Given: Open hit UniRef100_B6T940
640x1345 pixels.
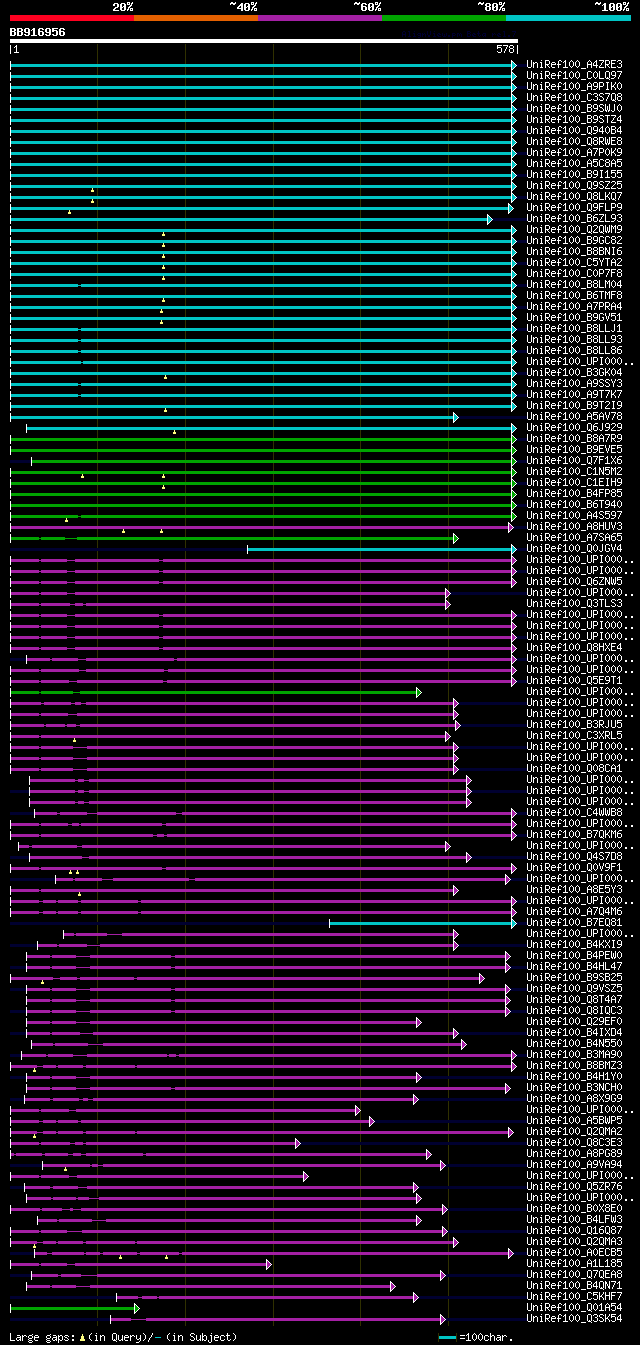Looking at the screenshot, I should [x=574, y=504].
